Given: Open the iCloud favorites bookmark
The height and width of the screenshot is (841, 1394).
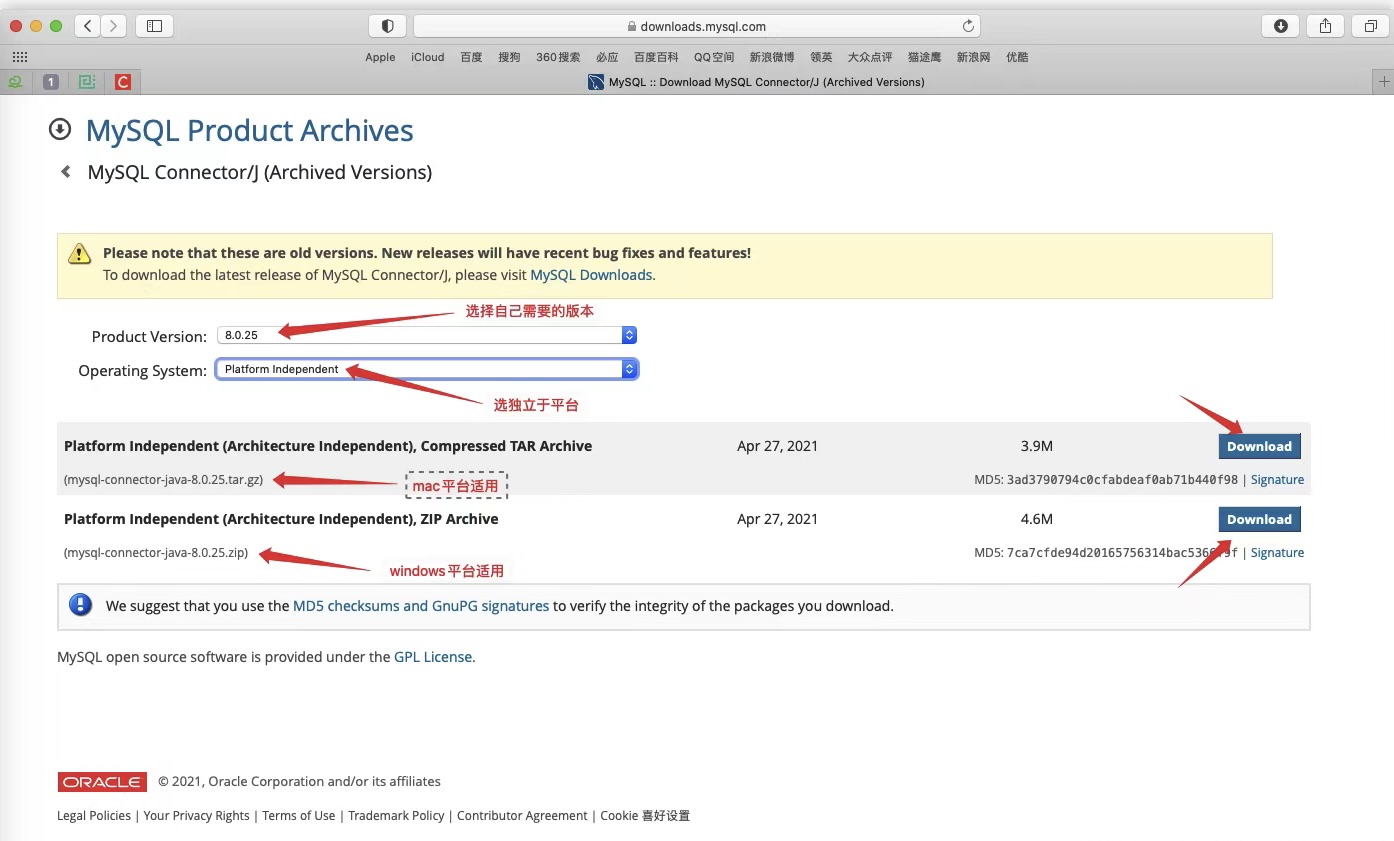Looking at the screenshot, I should tap(427, 57).
